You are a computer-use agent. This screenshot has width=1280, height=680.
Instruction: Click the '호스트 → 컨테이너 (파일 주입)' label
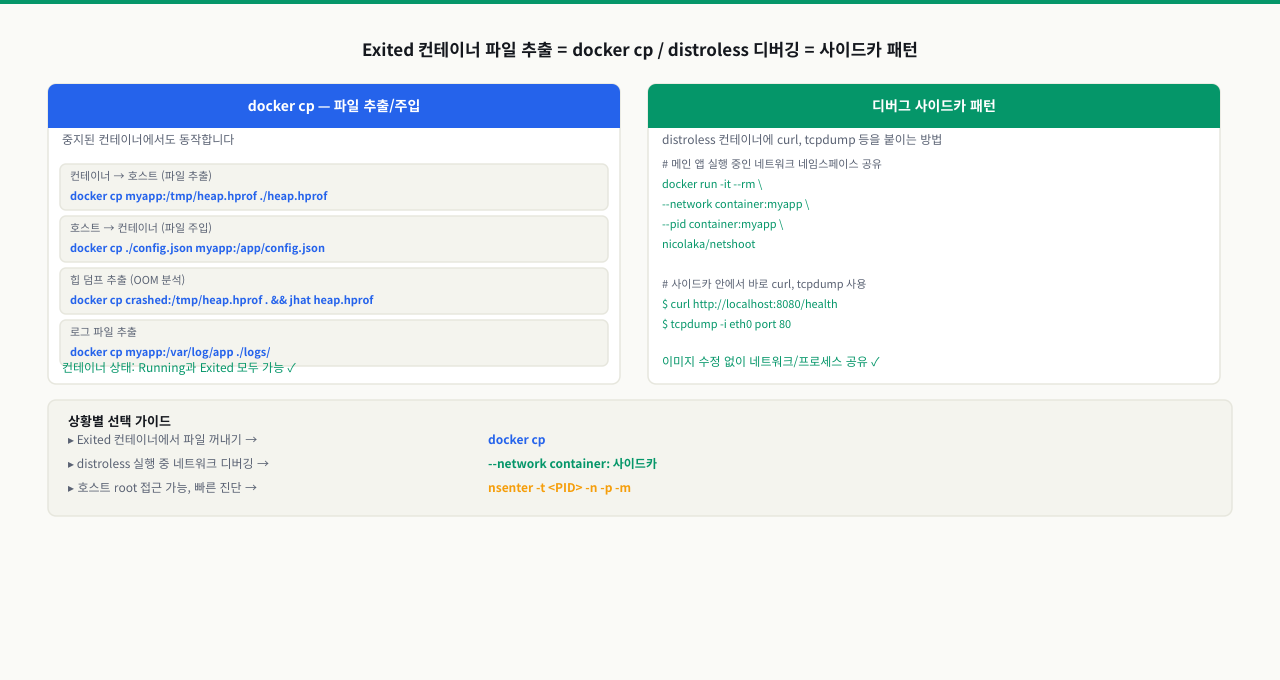tap(141, 228)
